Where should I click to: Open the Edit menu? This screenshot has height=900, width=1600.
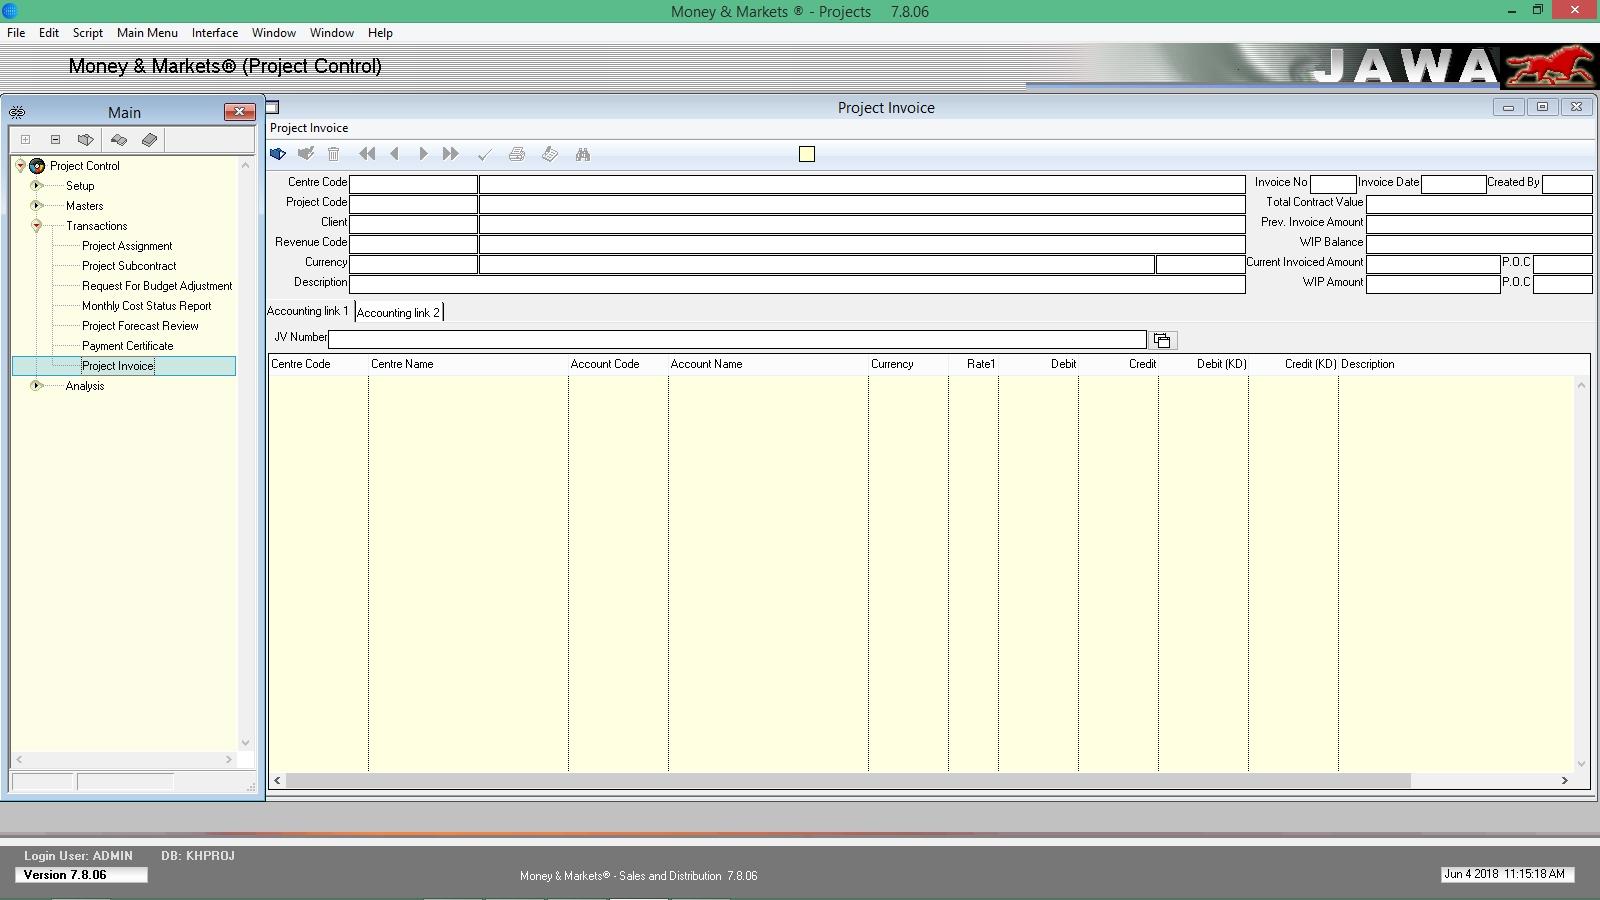click(x=49, y=33)
